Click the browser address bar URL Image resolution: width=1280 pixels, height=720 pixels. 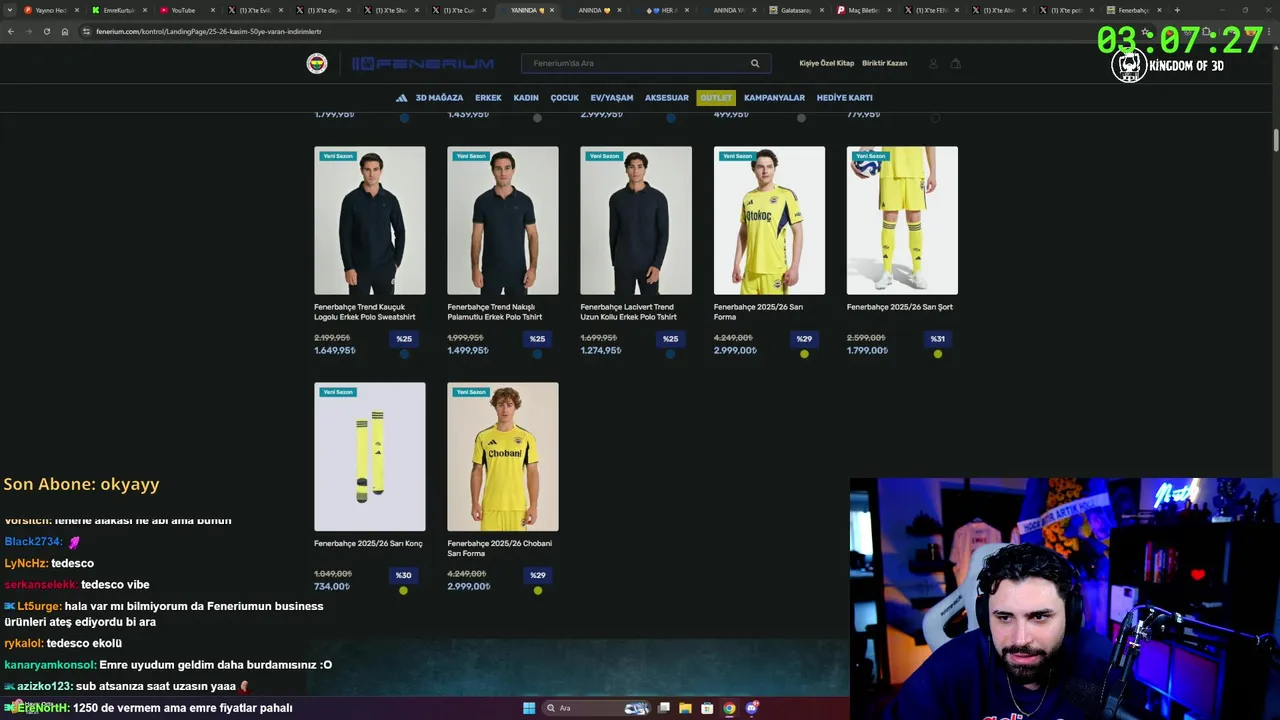(x=208, y=31)
